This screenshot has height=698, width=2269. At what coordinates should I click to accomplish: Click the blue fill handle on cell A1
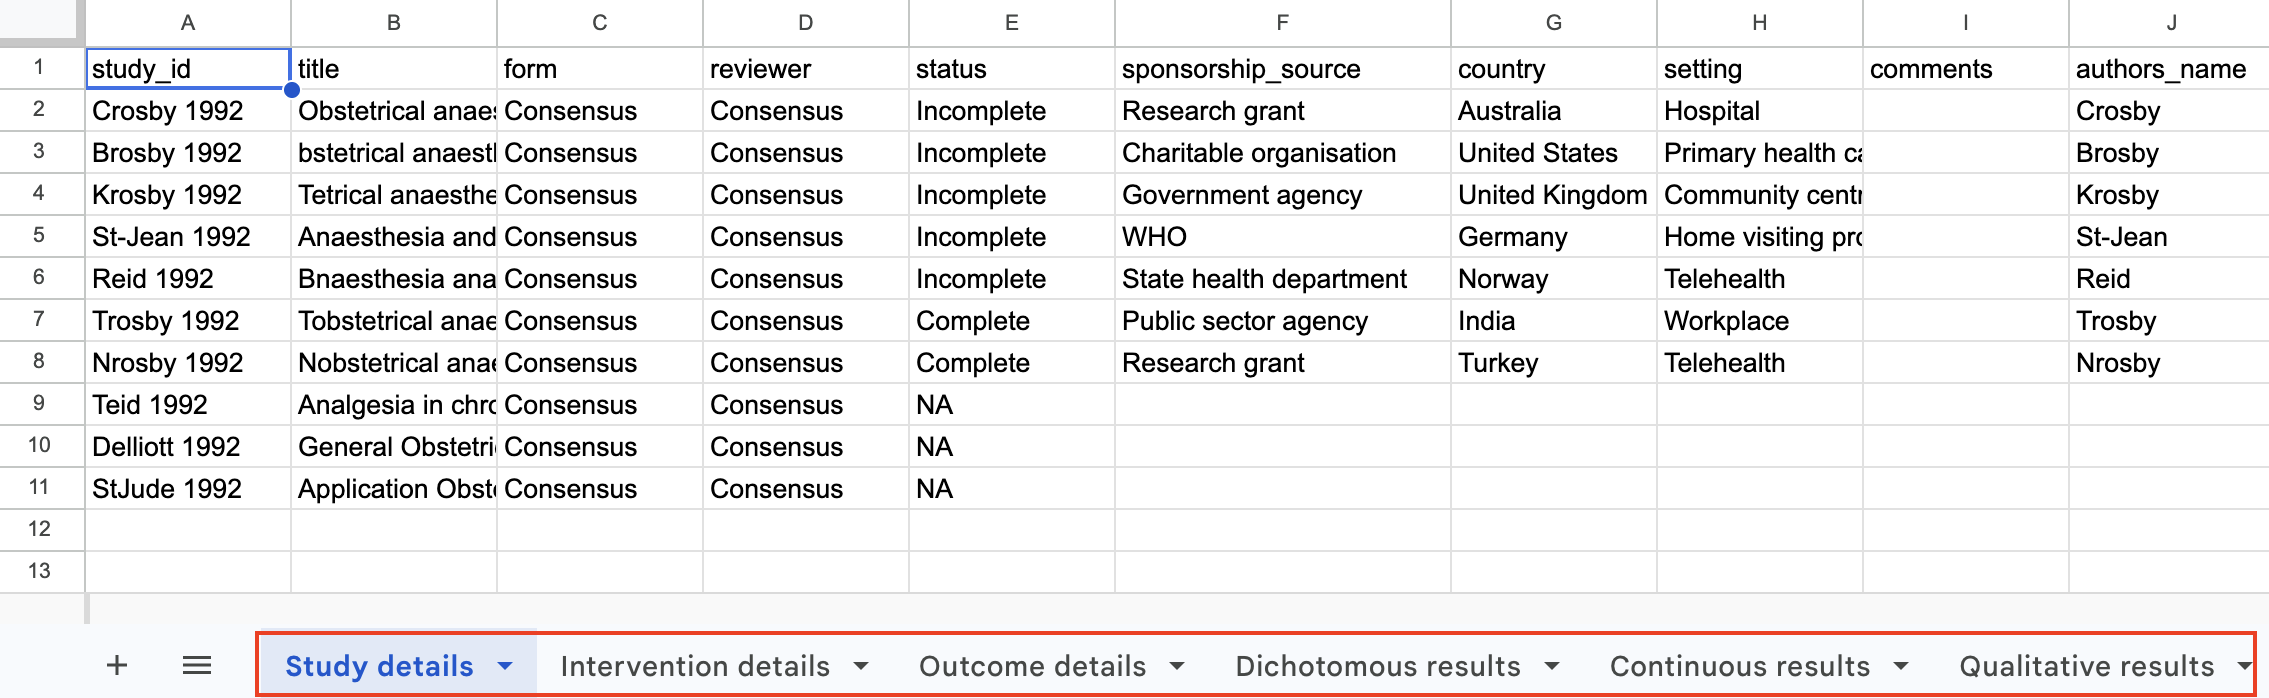[291, 90]
